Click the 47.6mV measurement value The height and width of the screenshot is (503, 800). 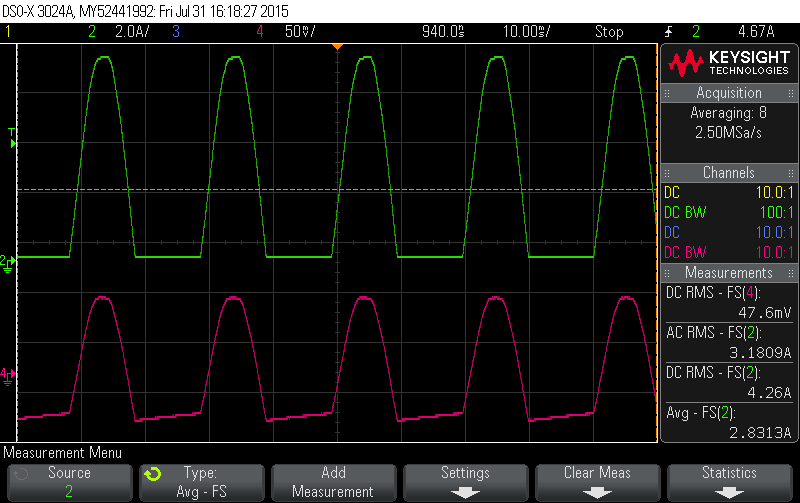click(x=764, y=312)
